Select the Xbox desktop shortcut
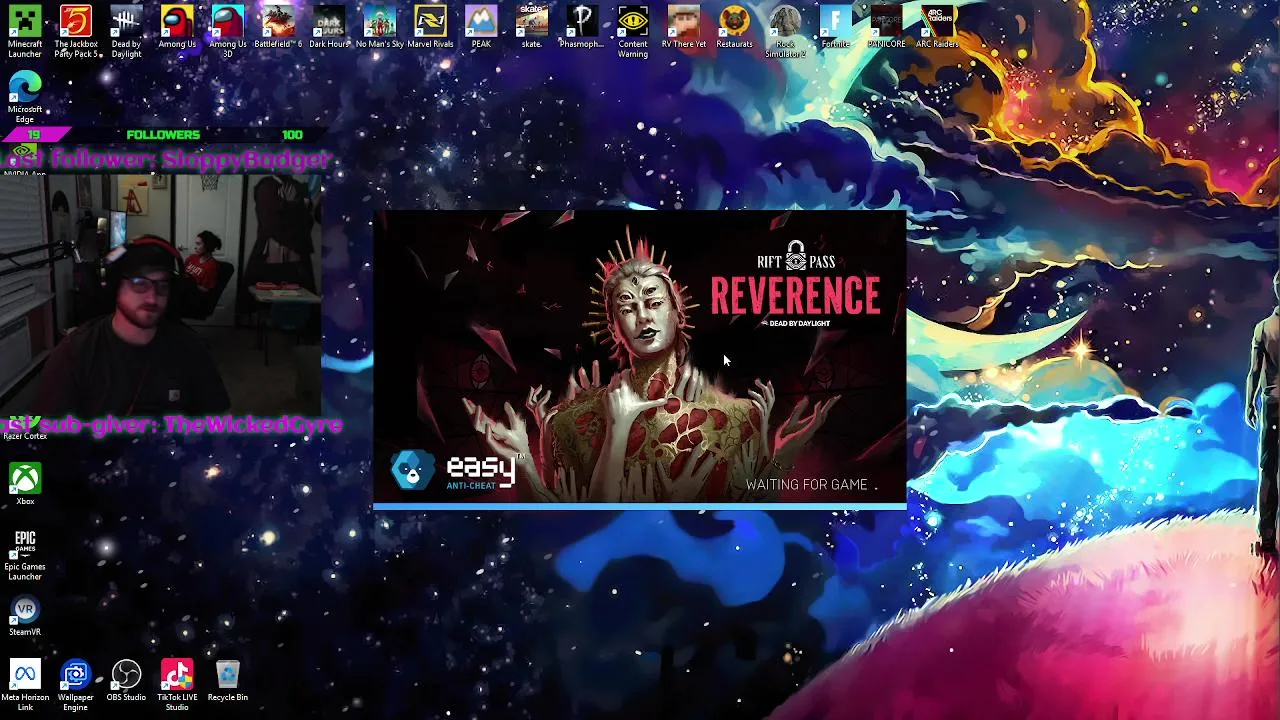 [25, 484]
